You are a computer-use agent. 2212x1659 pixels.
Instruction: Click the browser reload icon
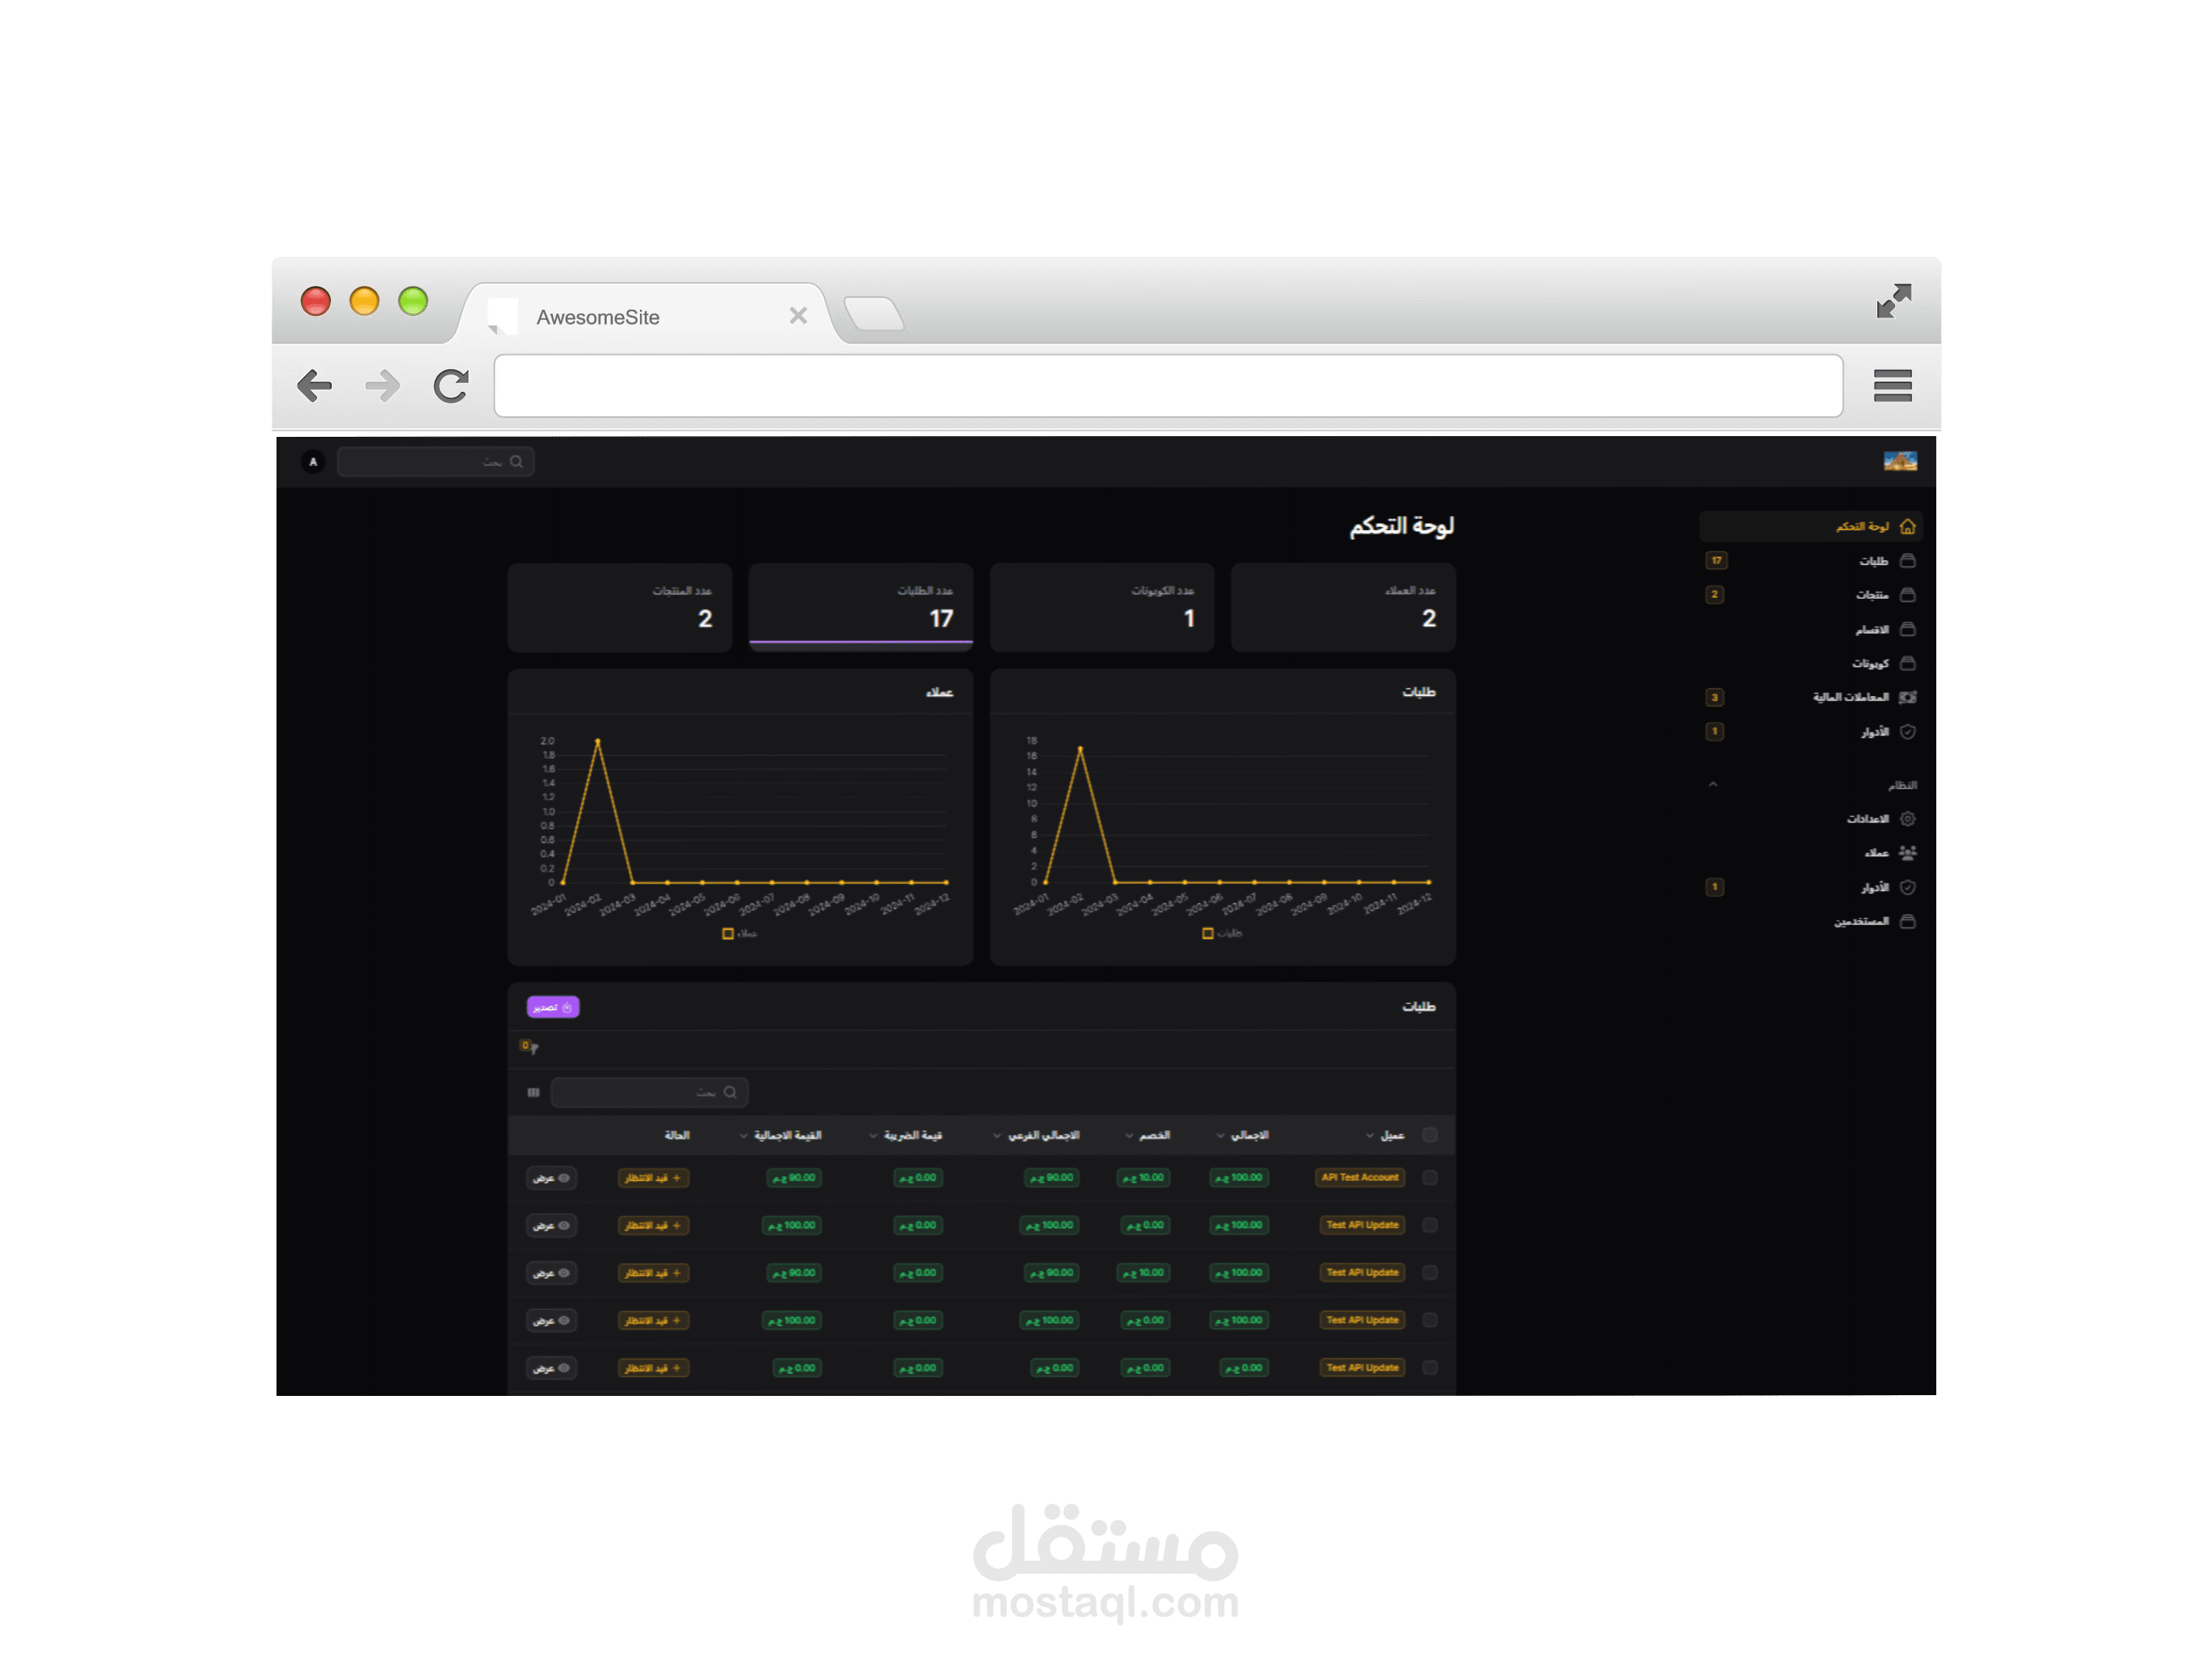(x=451, y=386)
